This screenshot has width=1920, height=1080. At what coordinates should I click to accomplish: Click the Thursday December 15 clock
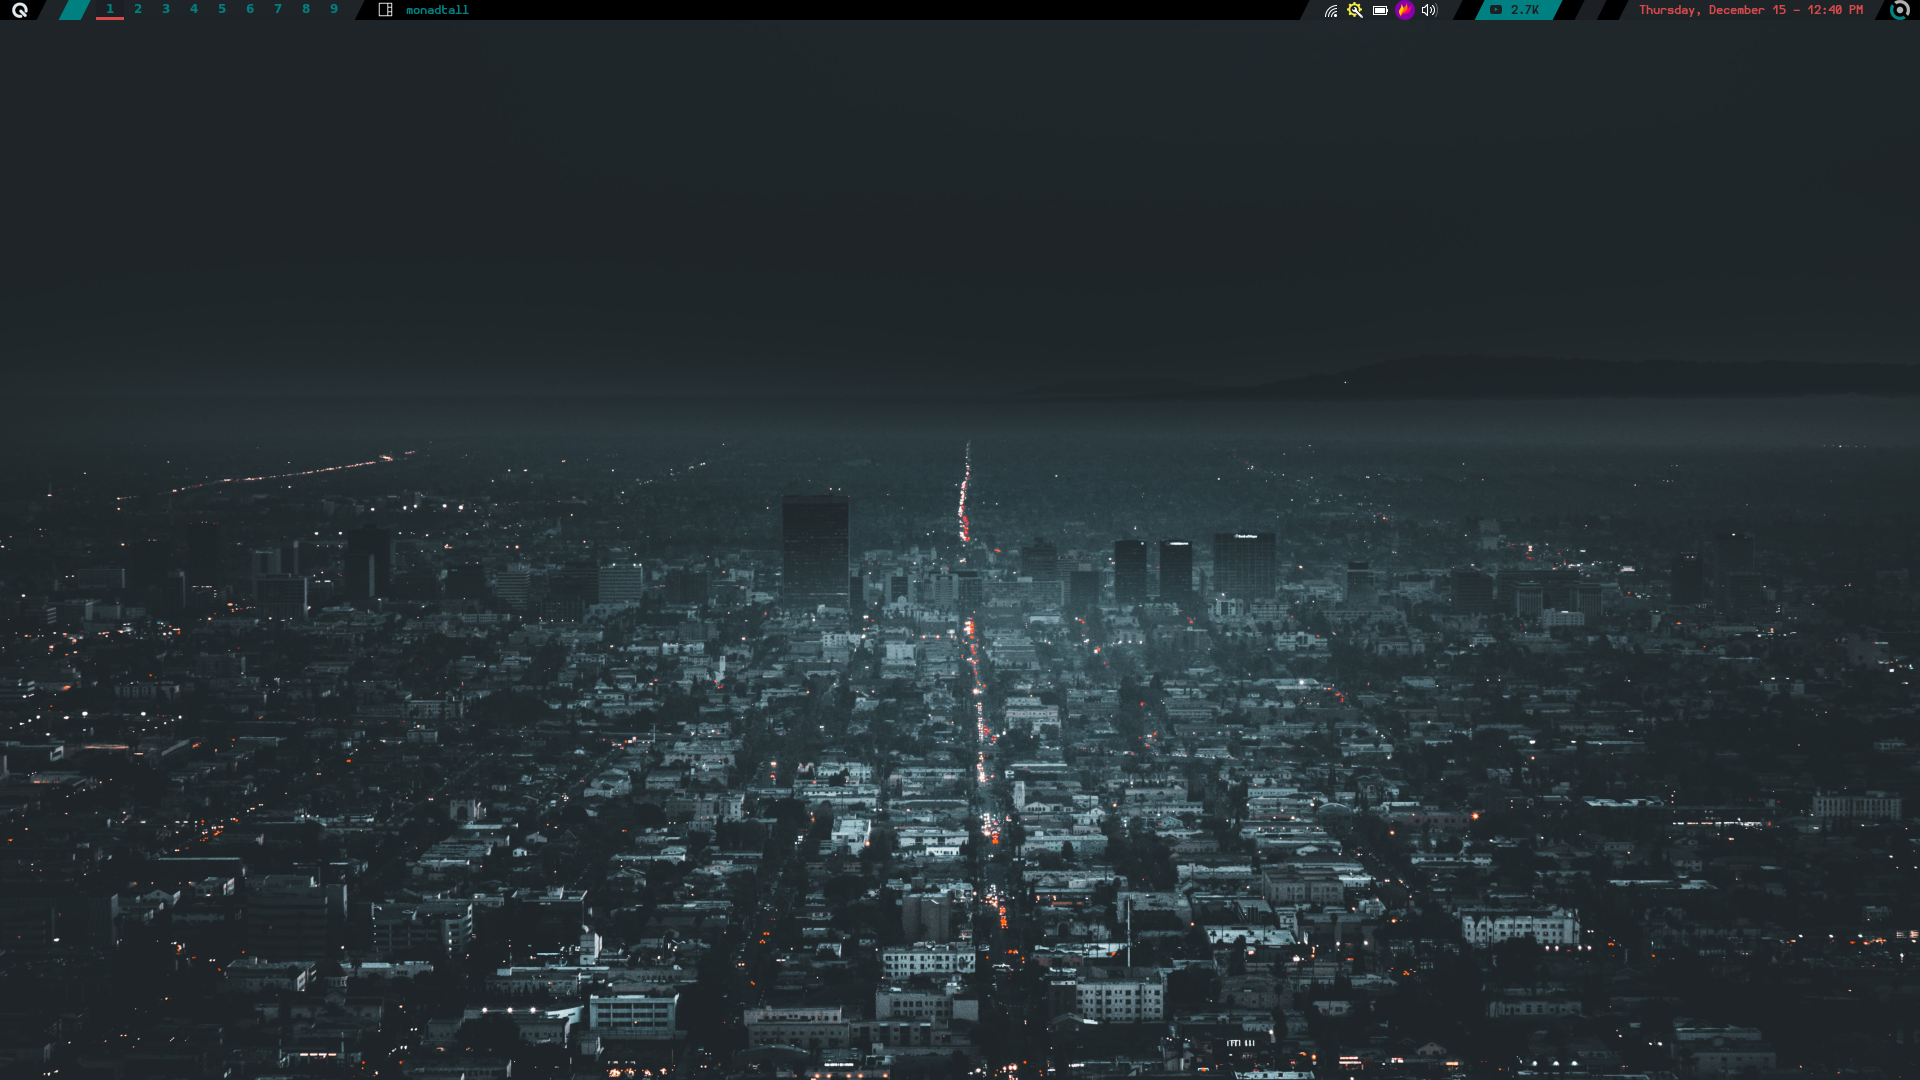click(x=1750, y=10)
